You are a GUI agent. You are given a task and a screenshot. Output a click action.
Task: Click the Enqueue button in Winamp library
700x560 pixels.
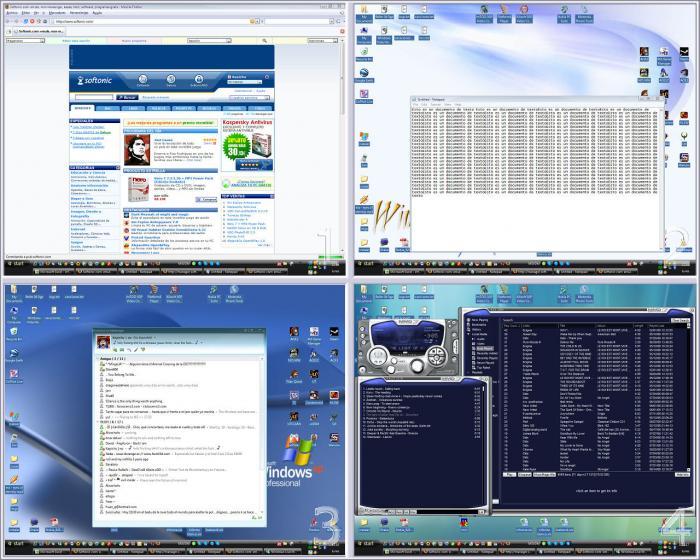pos(524,474)
